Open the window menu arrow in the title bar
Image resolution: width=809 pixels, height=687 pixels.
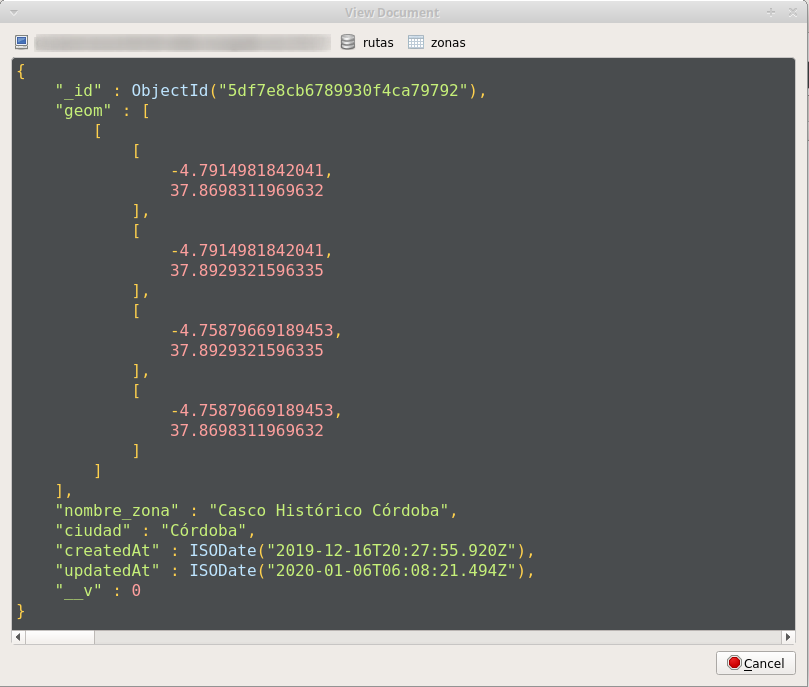11,12
